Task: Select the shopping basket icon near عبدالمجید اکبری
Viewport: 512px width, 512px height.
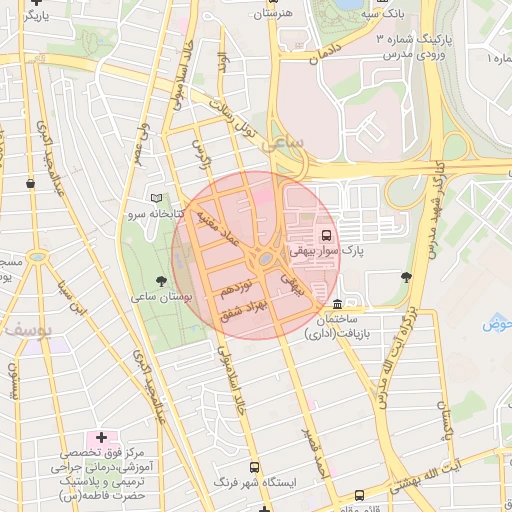Action: (x=30, y=183)
